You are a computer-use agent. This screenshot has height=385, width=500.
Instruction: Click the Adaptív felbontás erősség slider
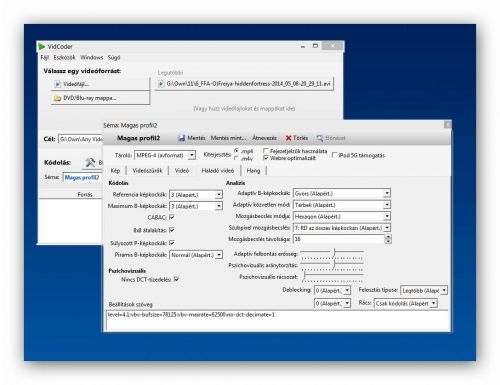pos(332,254)
